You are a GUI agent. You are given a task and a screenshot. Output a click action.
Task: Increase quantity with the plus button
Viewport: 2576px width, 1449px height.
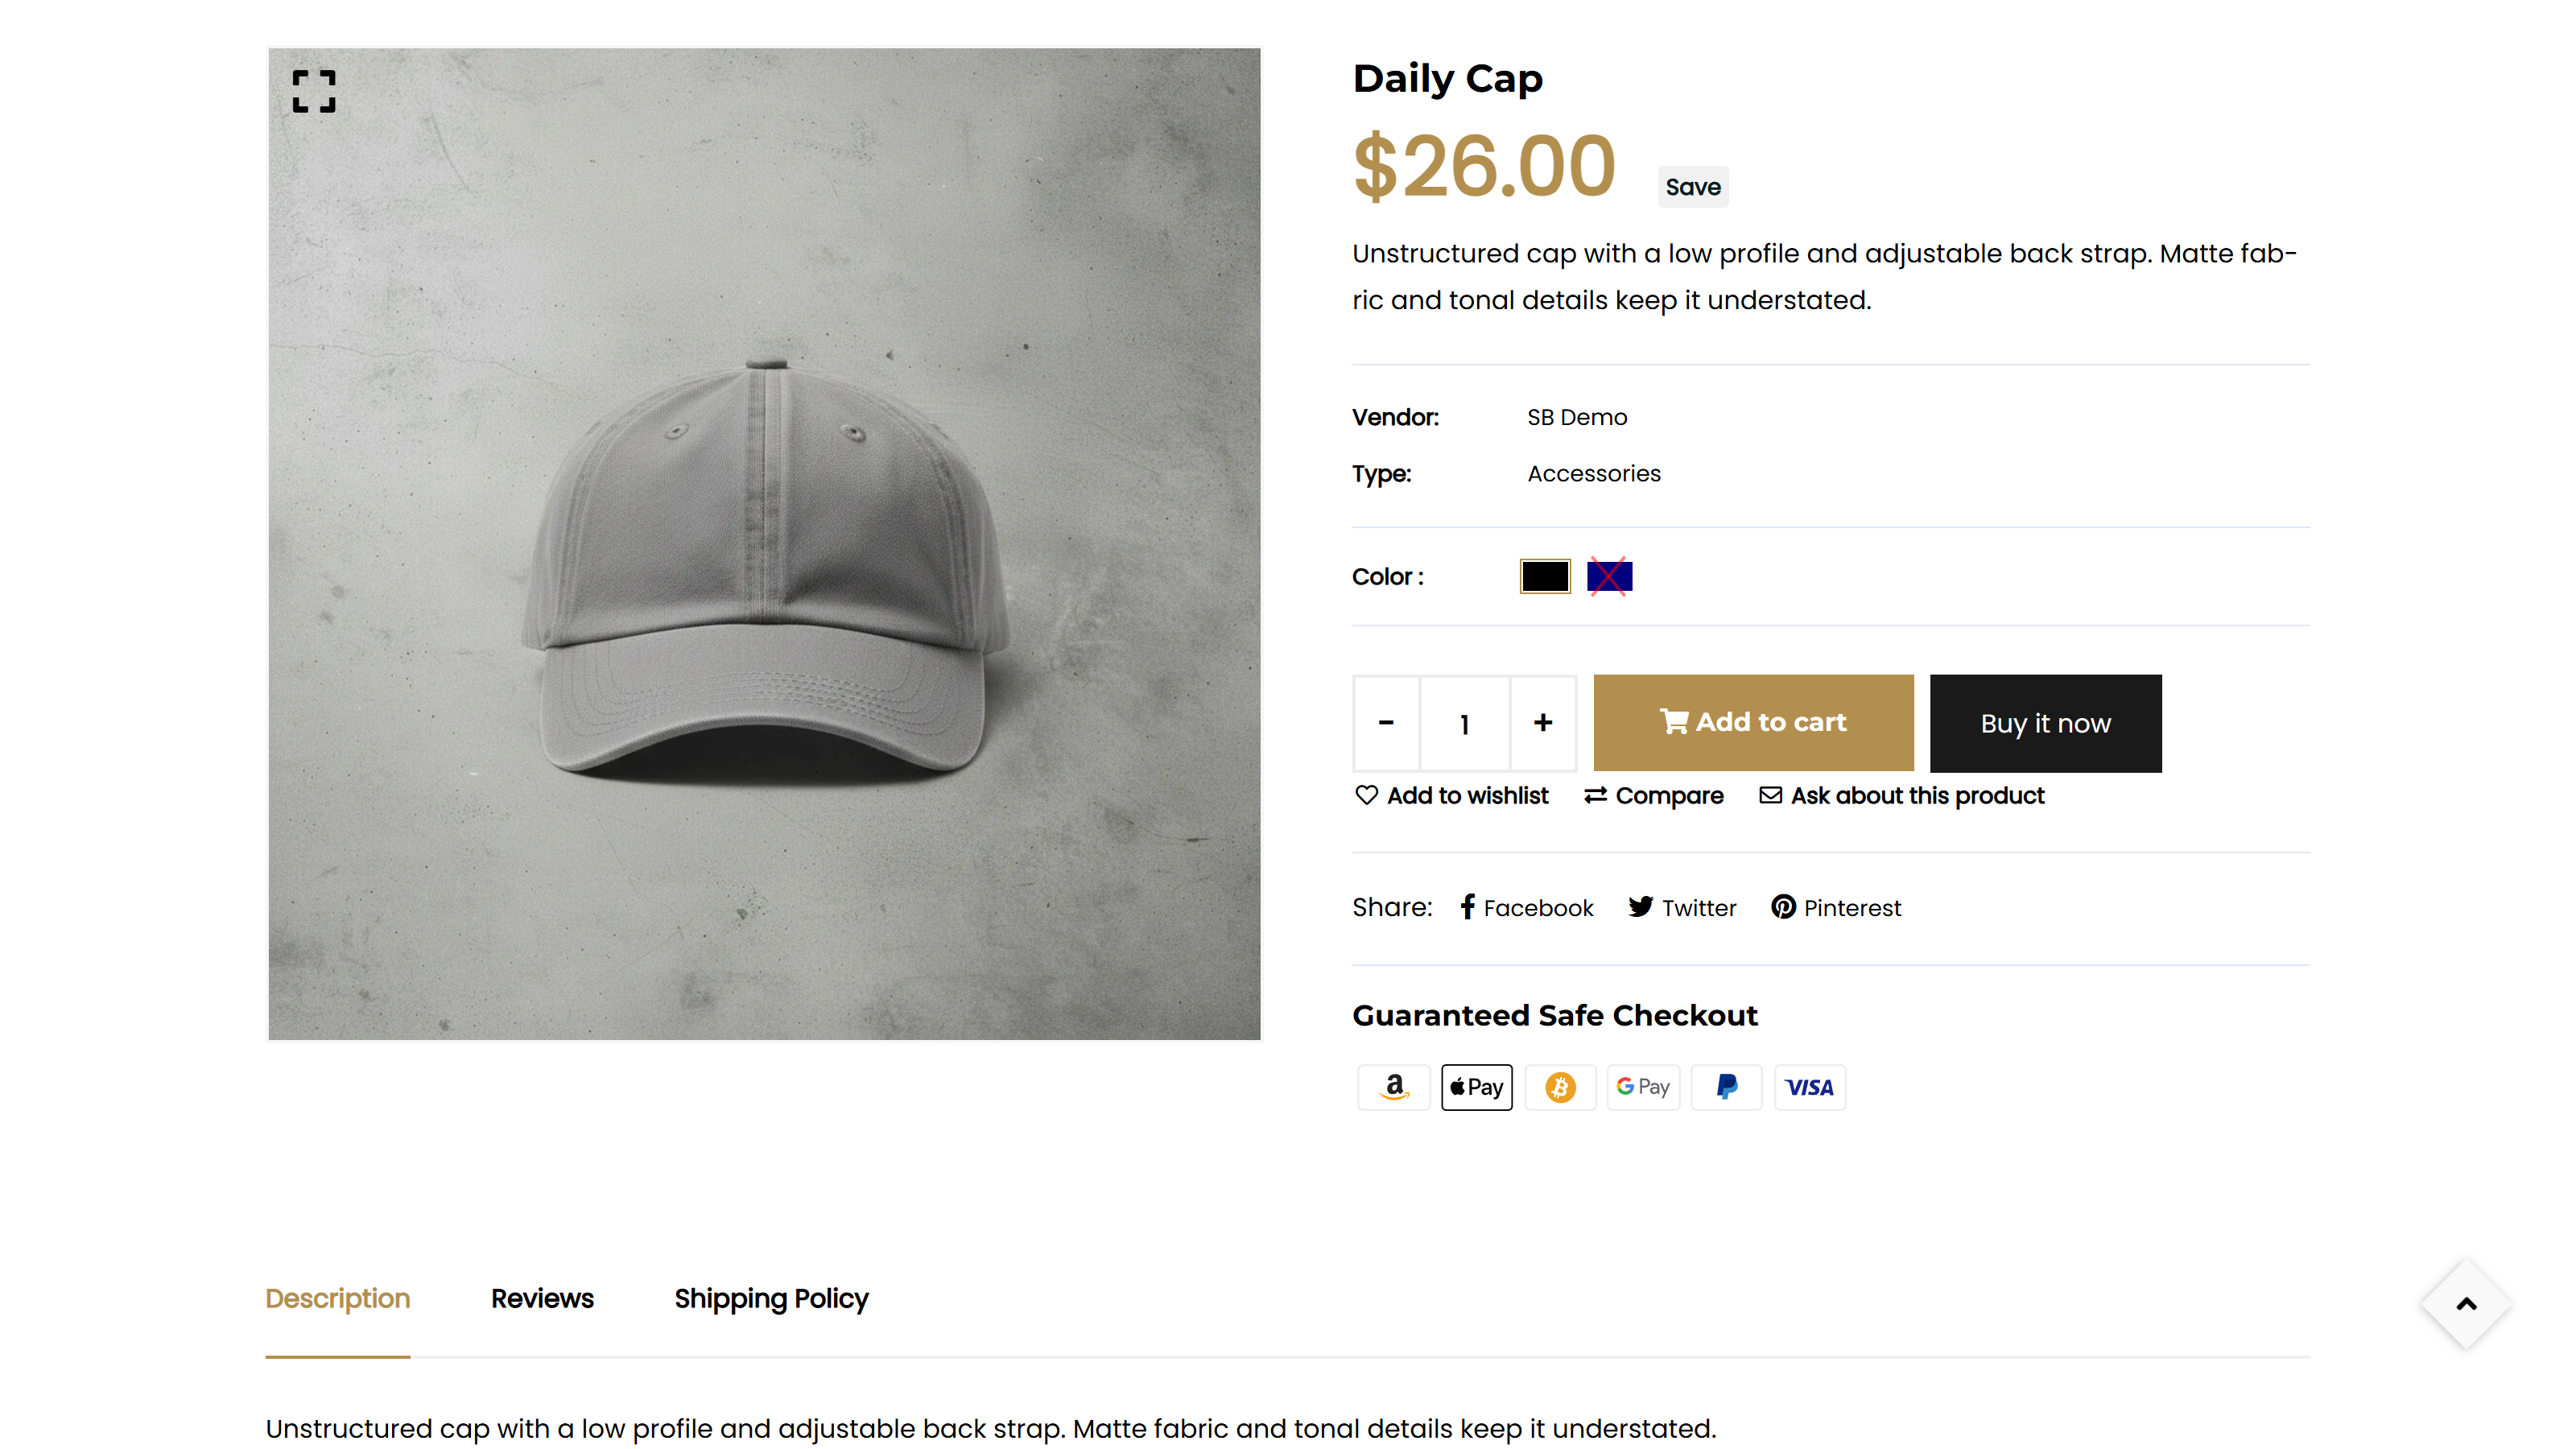pyautogui.click(x=1543, y=722)
